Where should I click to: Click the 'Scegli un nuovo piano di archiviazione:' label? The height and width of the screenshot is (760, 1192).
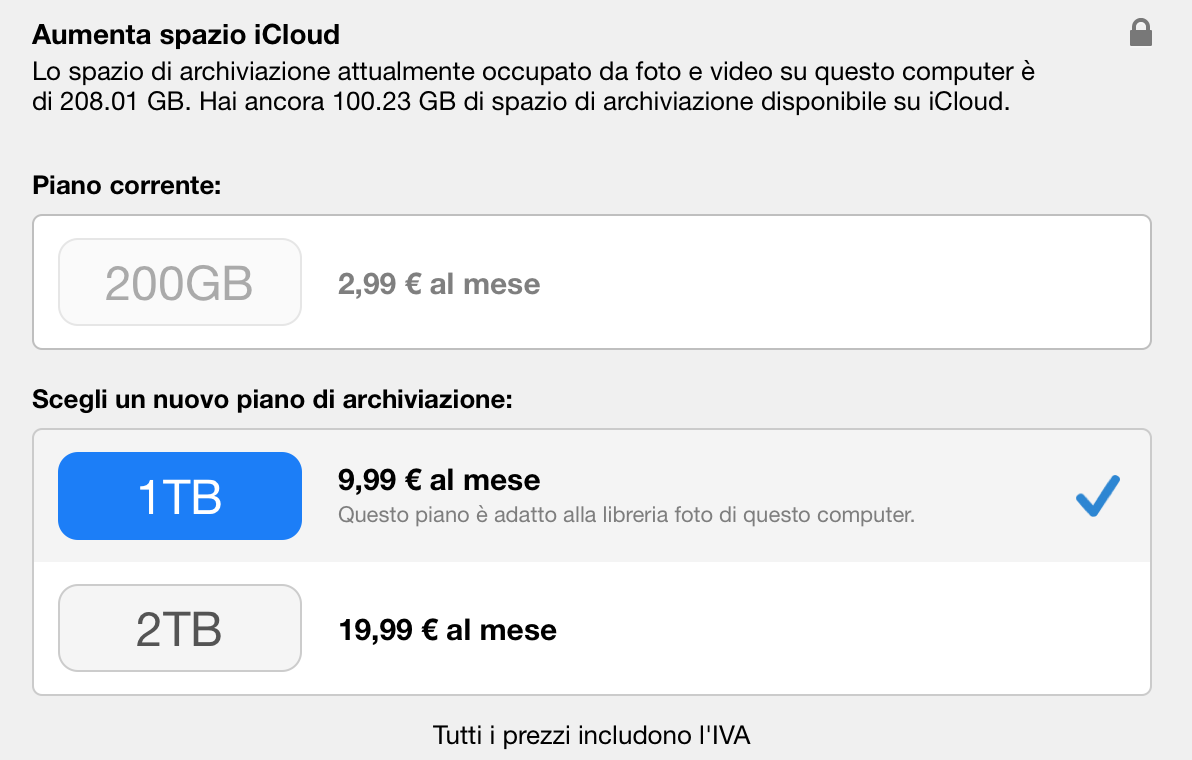click(x=272, y=400)
